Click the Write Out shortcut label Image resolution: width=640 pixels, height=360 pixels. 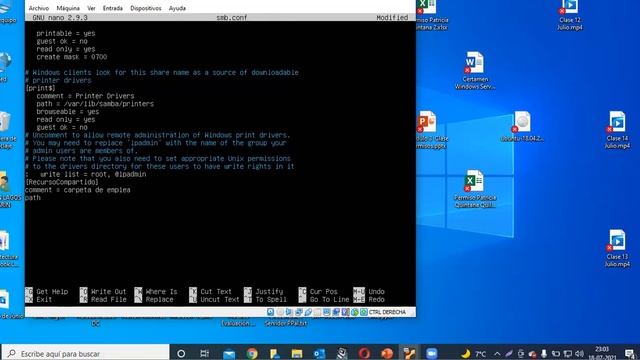coord(108,291)
